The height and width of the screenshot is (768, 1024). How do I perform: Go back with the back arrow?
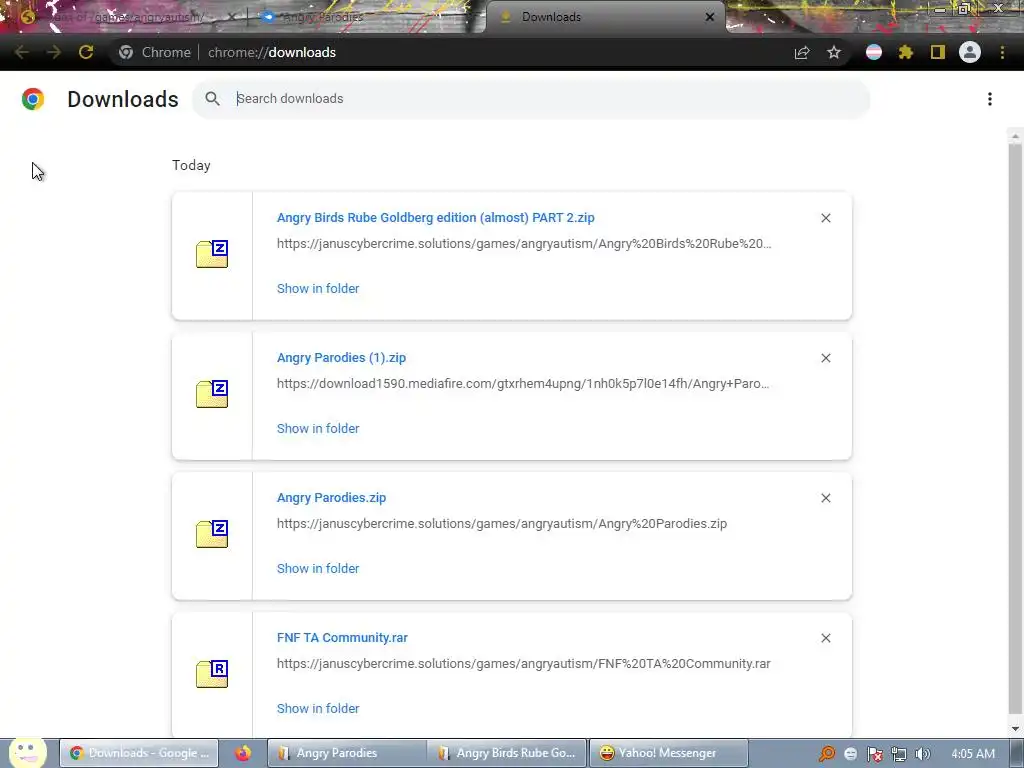(22, 52)
